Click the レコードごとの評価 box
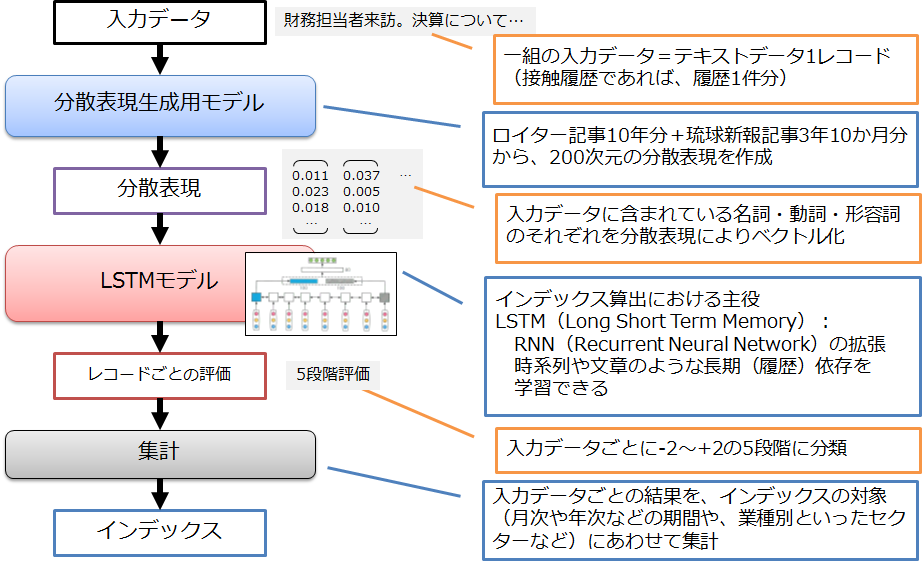The height and width of the screenshot is (566, 922). pos(160,376)
